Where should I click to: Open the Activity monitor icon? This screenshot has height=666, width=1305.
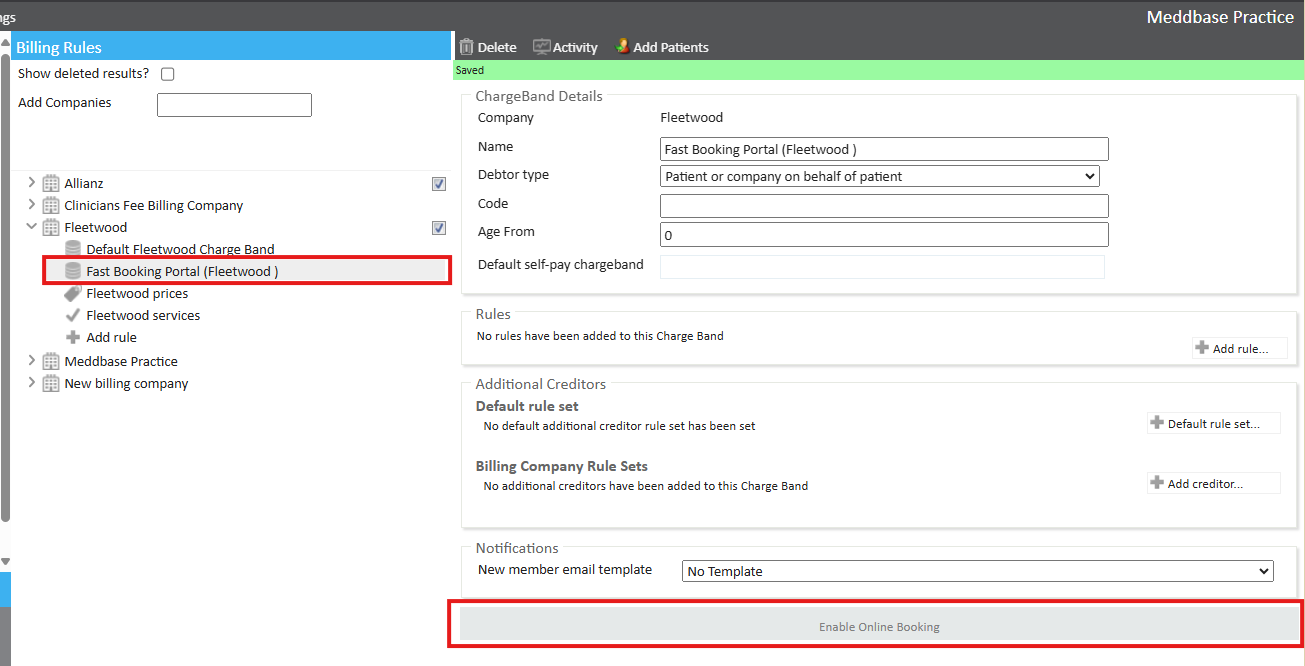click(541, 47)
